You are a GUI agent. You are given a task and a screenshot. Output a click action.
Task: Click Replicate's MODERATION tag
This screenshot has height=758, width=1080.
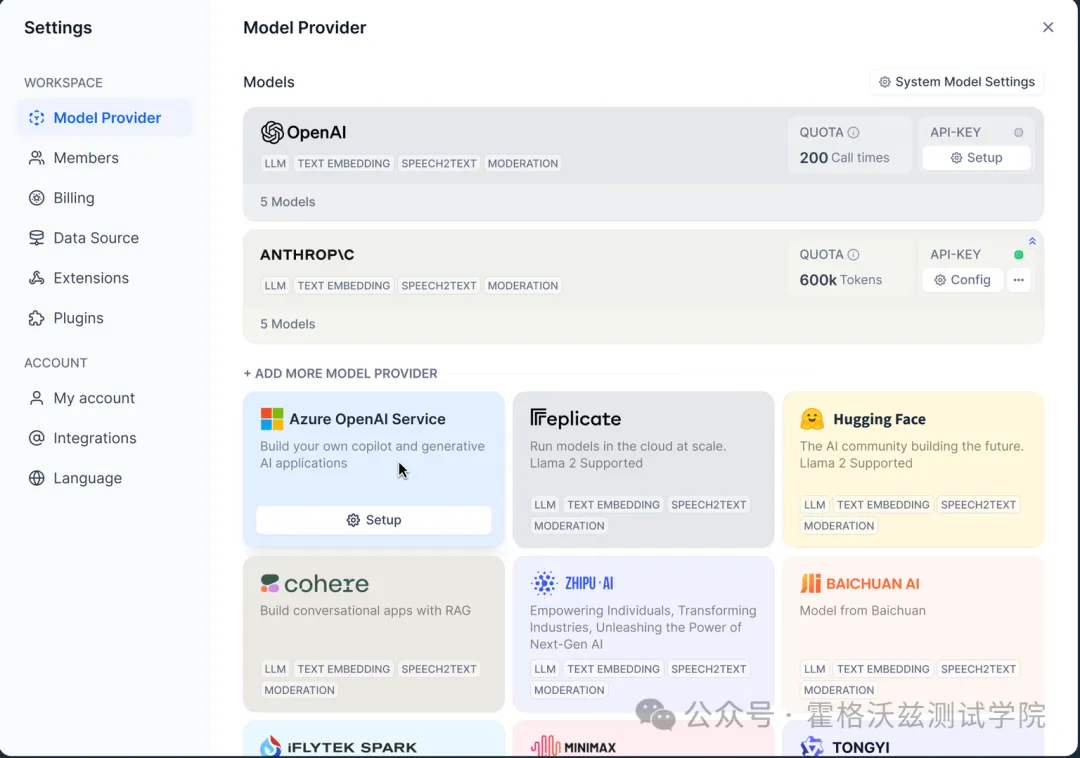pyautogui.click(x=569, y=526)
